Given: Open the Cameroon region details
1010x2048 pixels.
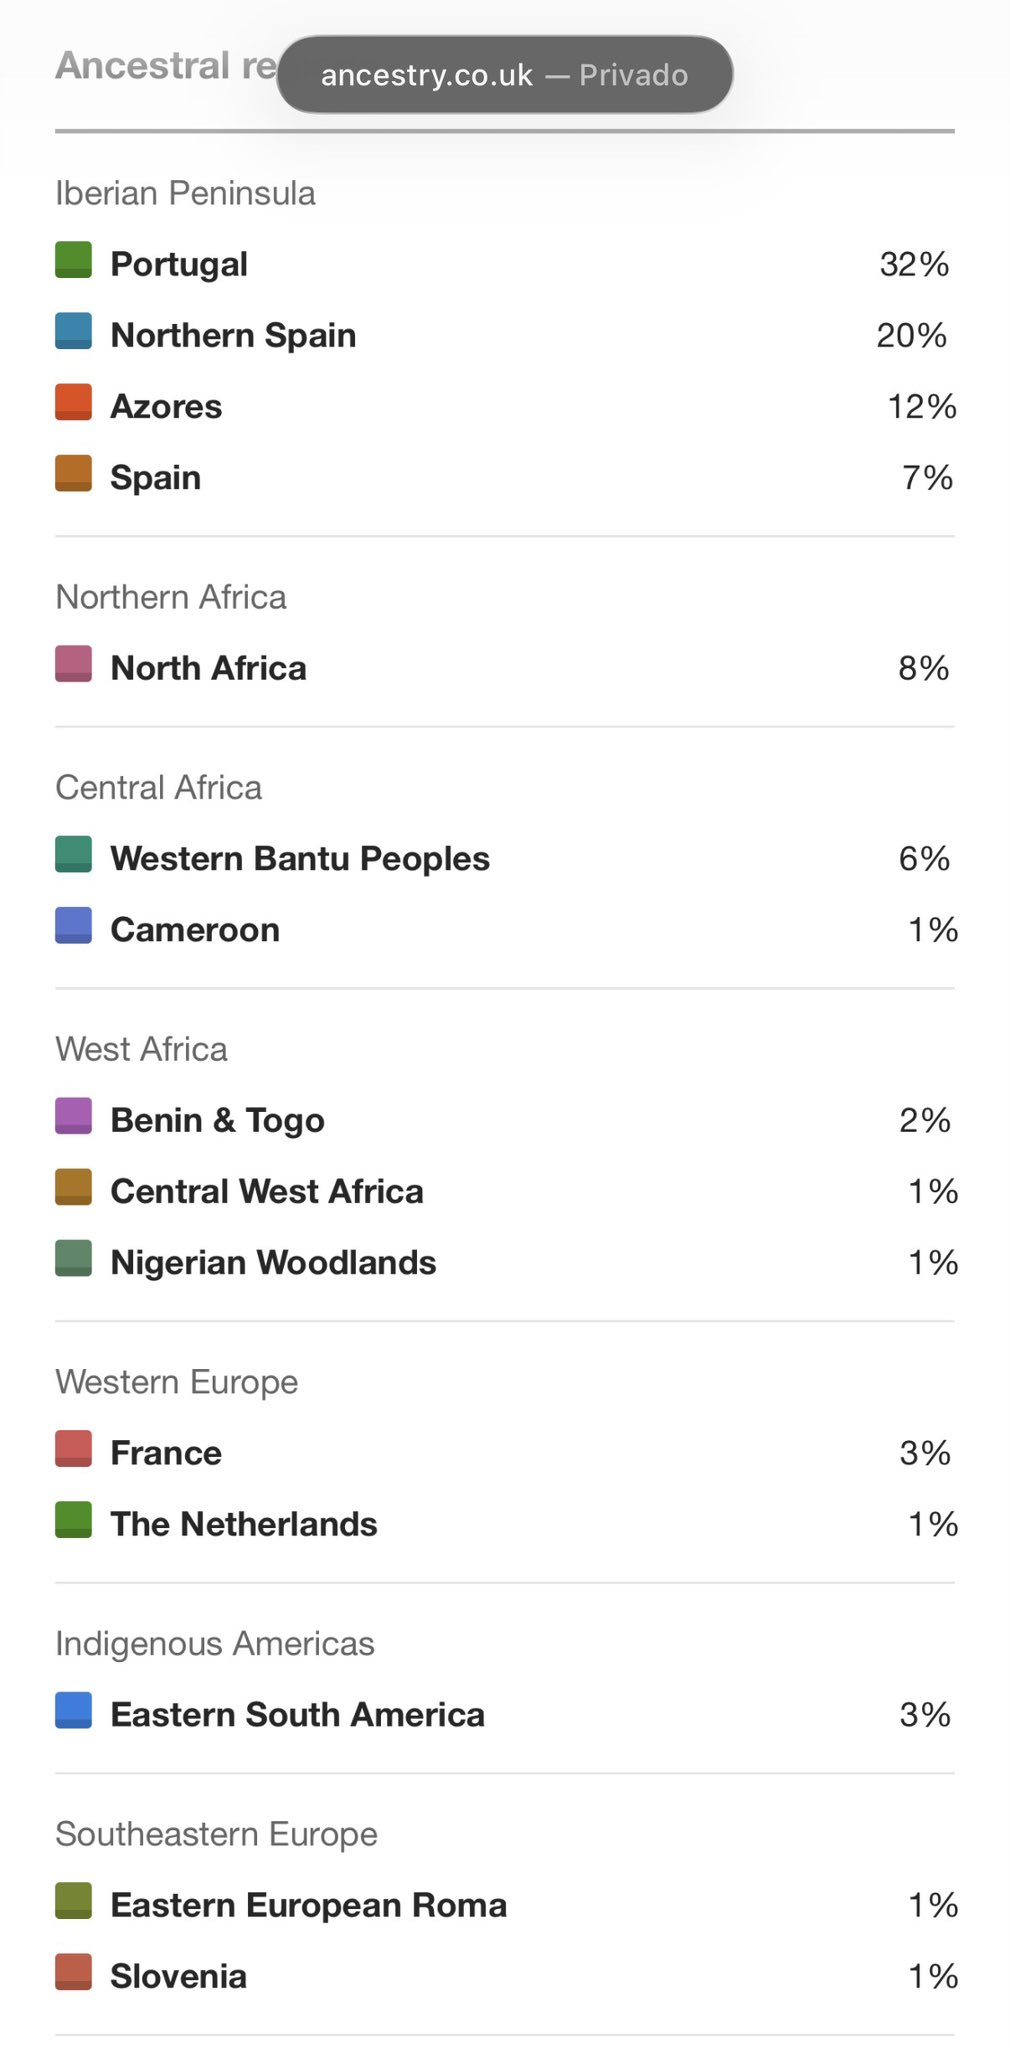Looking at the screenshot, I should pos(195,930).
